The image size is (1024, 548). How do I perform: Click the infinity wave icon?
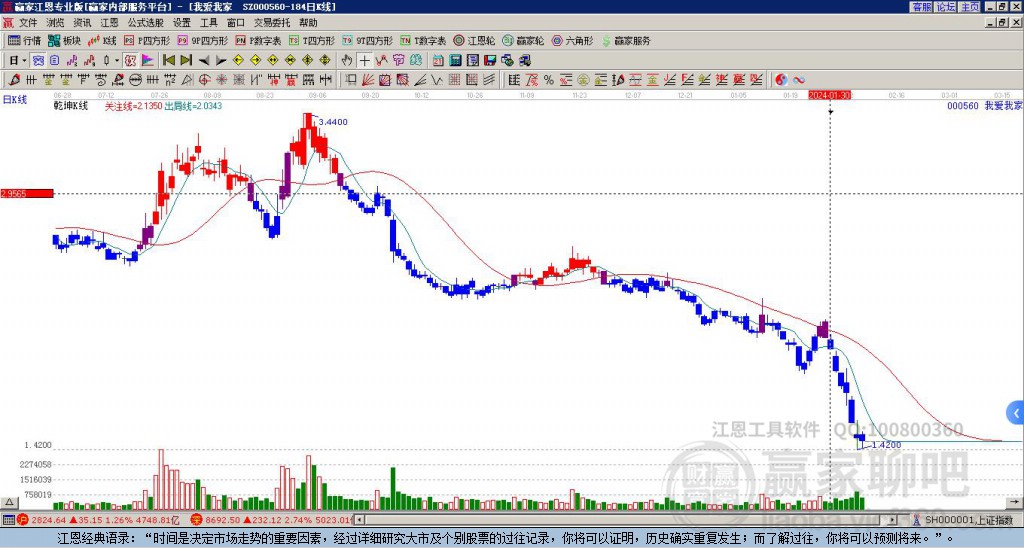(799, 80)
